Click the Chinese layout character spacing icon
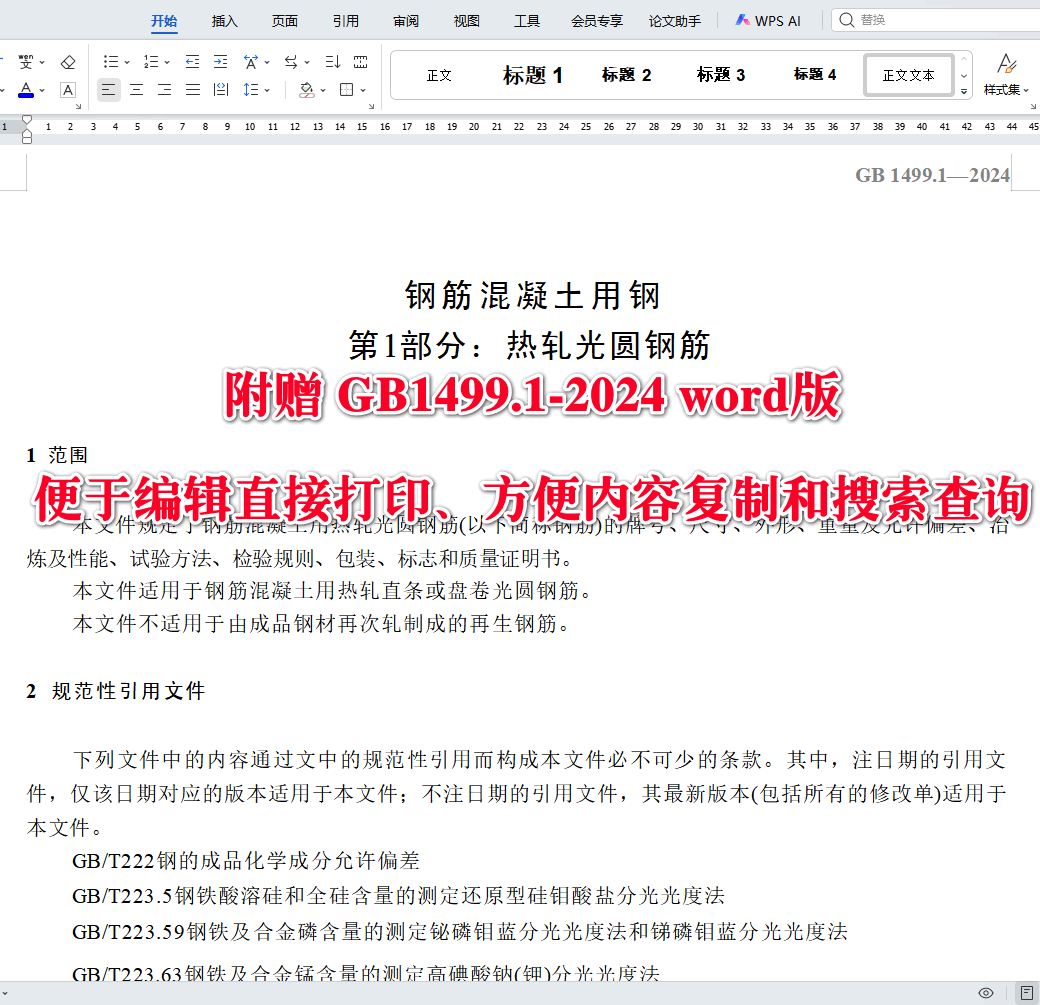This screenshot has width=1040, height=1005. pyautogui.click(x=251, y=62)
